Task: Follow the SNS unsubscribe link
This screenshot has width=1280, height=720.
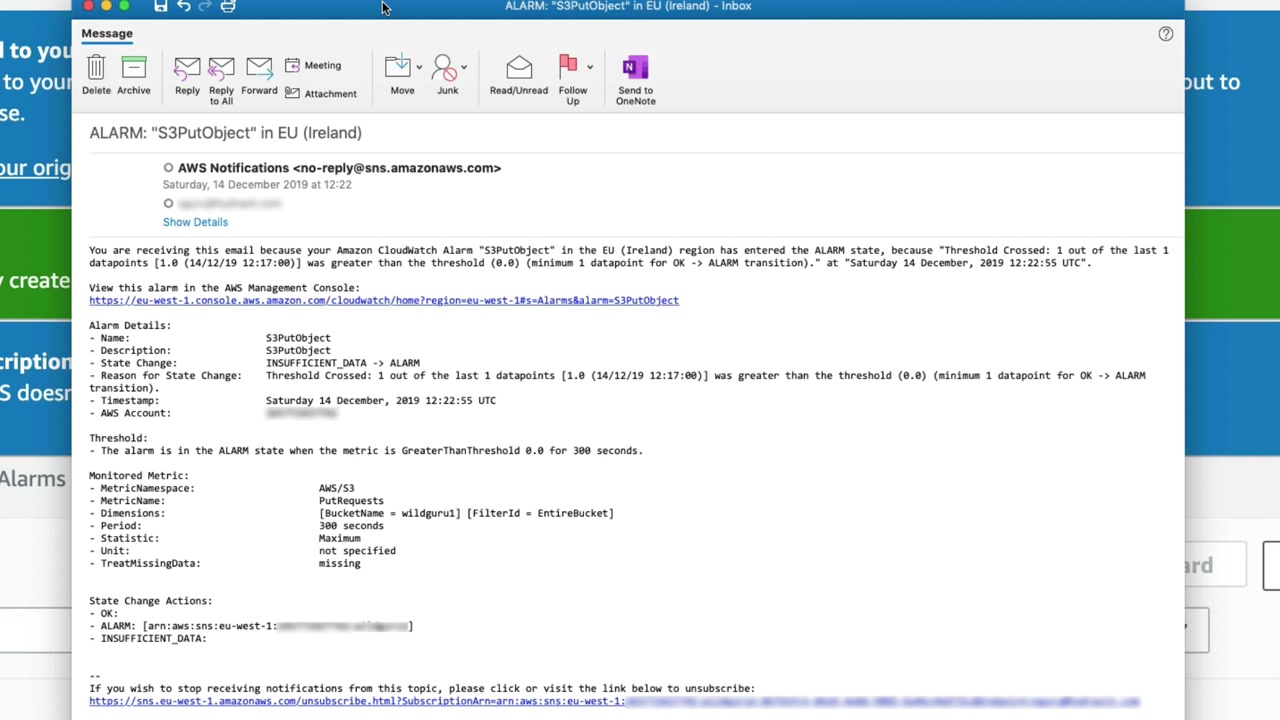Action: (x=614, y=701)
